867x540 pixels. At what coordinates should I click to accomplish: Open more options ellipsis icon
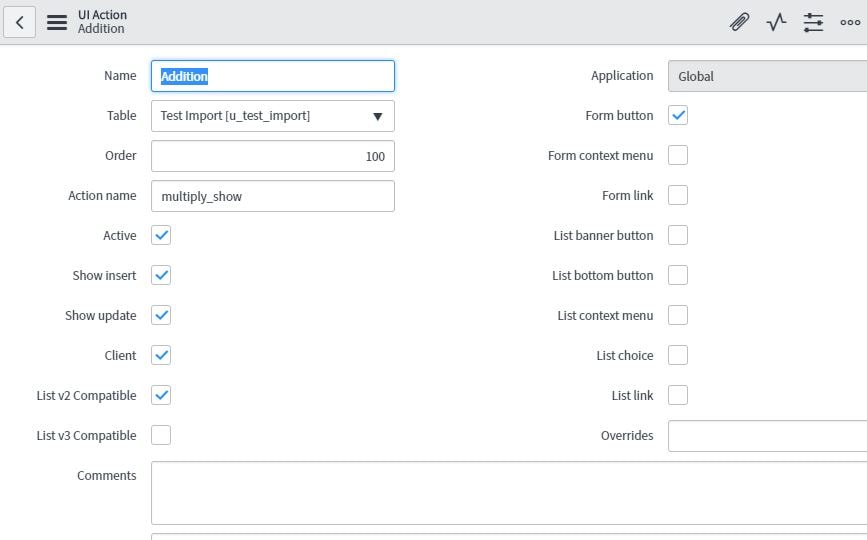pos(850,22)
